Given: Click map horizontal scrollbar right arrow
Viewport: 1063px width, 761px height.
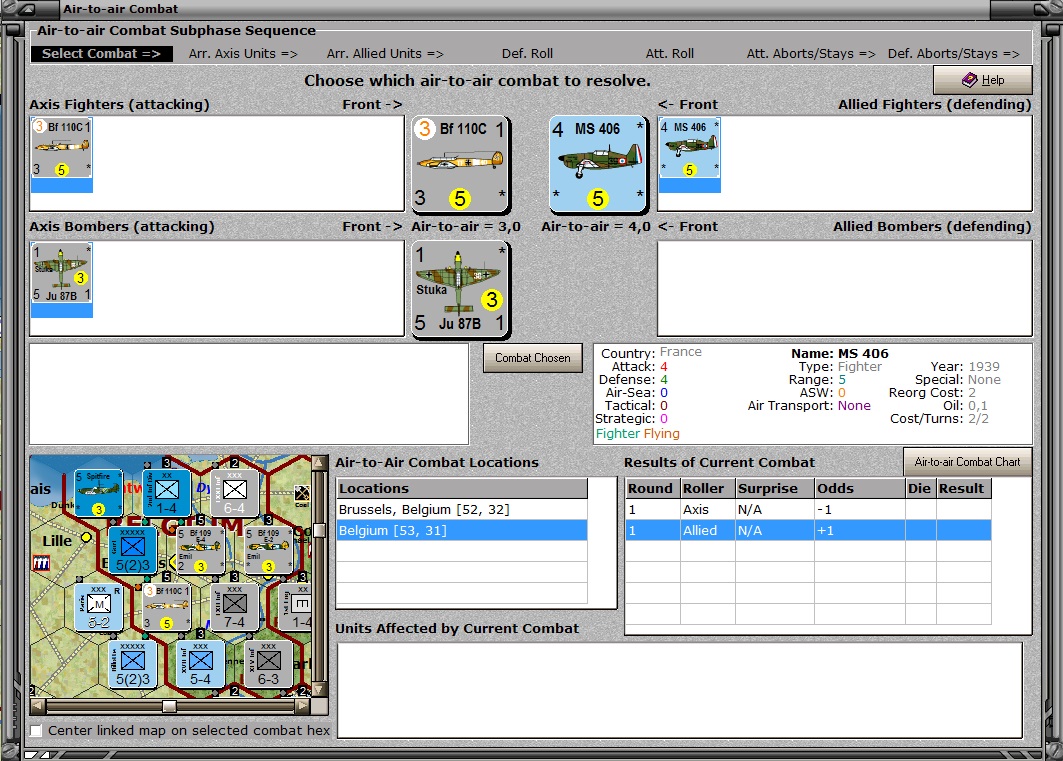Looking at the screenshot, I should pos(303,706).
